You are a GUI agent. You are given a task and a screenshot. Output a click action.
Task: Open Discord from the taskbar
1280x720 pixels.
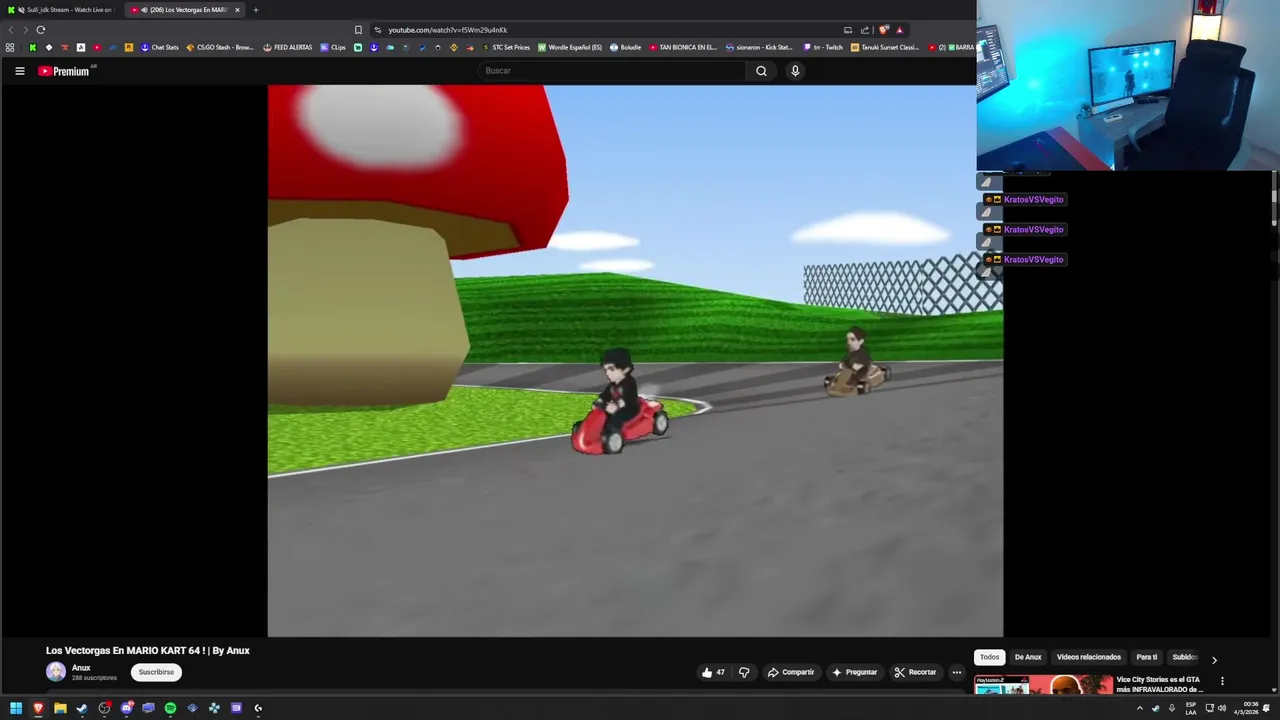127,708
